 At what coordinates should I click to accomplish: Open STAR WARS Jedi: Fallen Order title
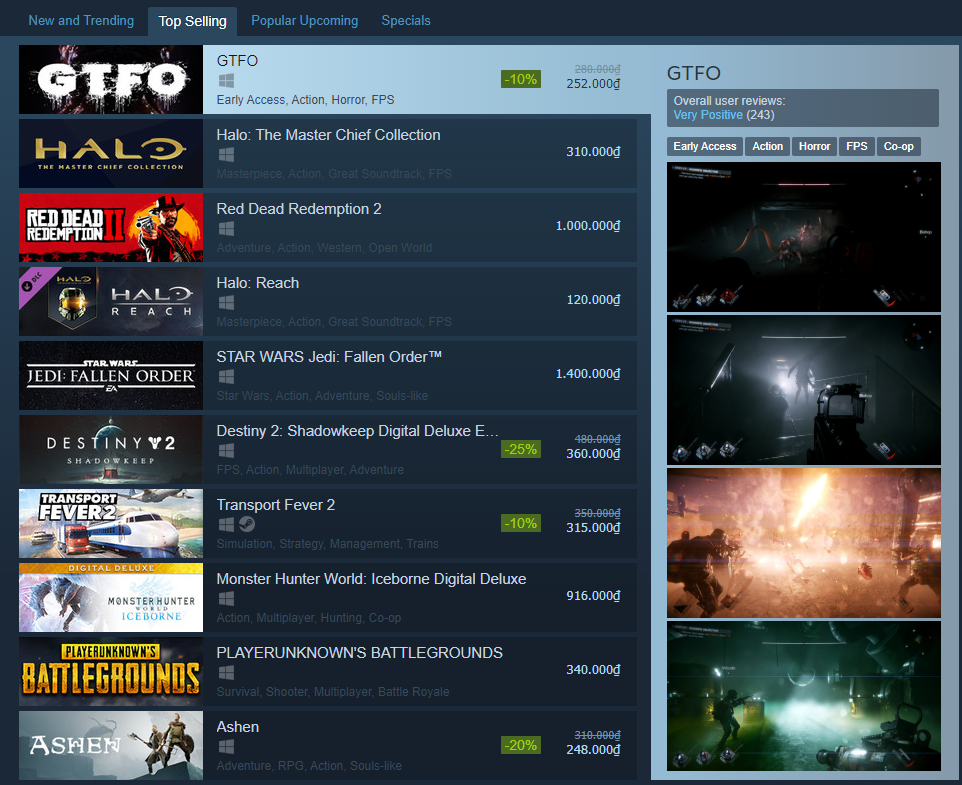coord(329,357)
